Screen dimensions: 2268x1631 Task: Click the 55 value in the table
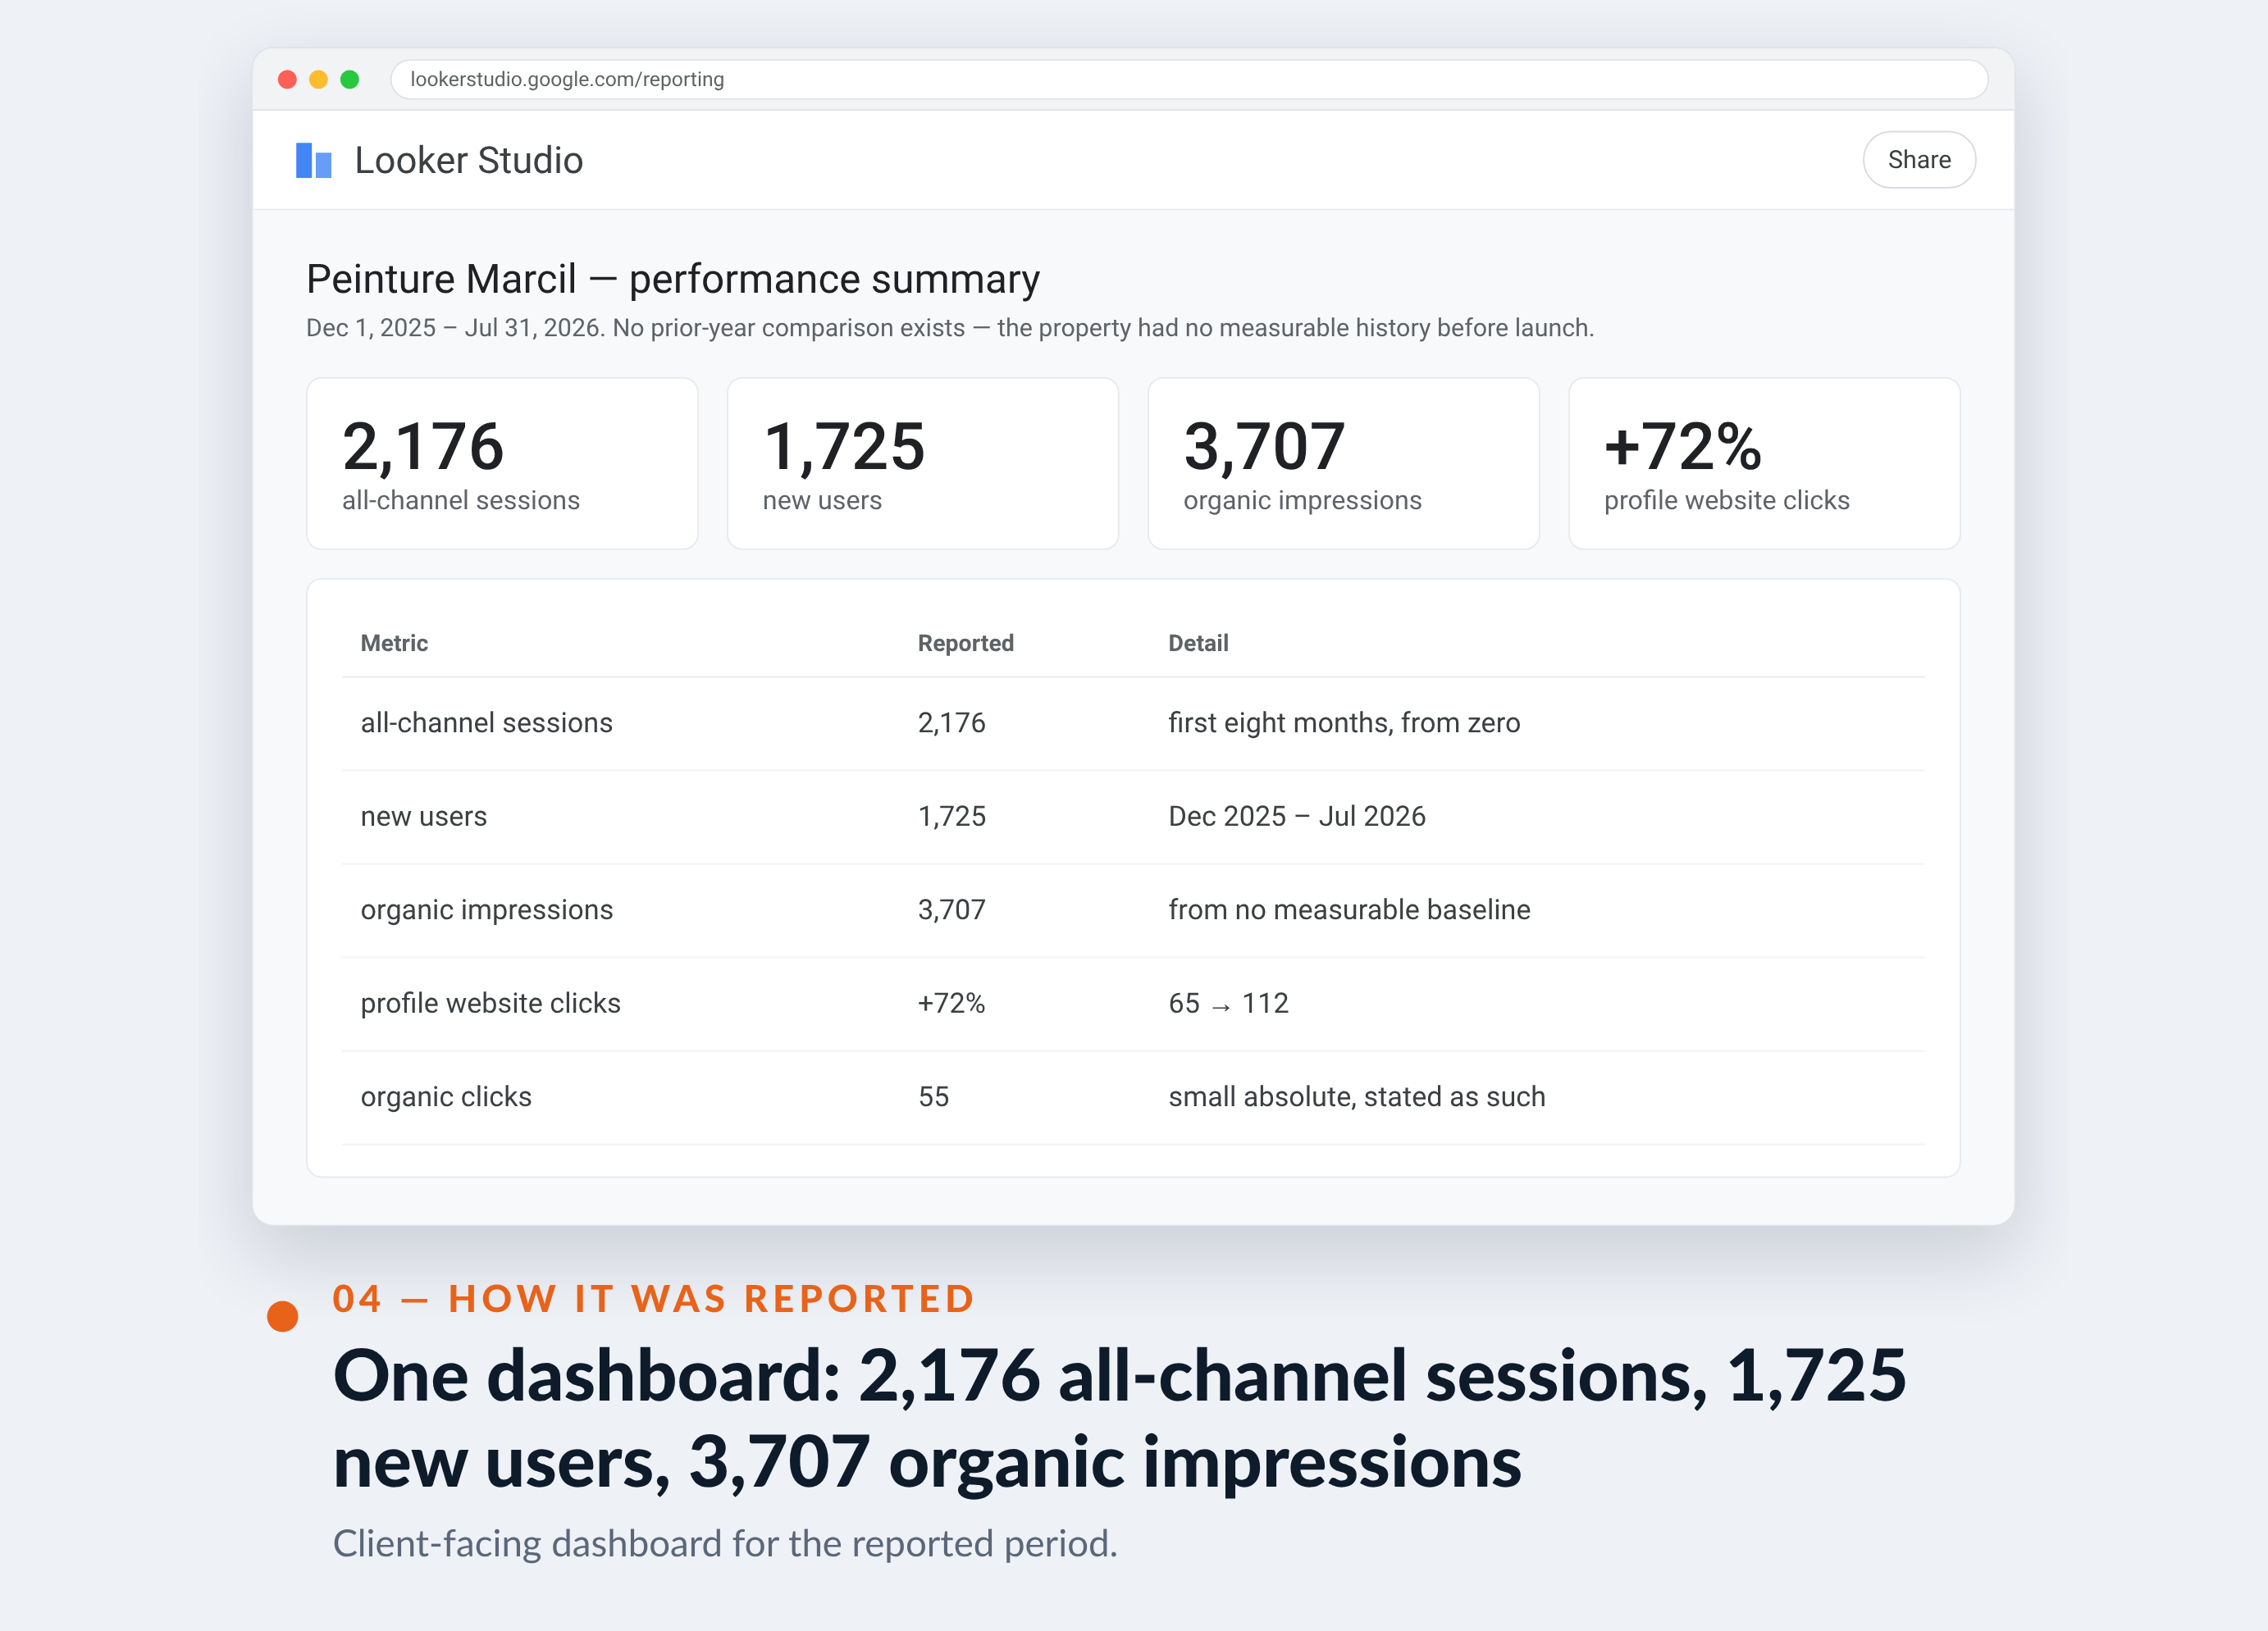pyautogui.click(x=933, y=1097)
